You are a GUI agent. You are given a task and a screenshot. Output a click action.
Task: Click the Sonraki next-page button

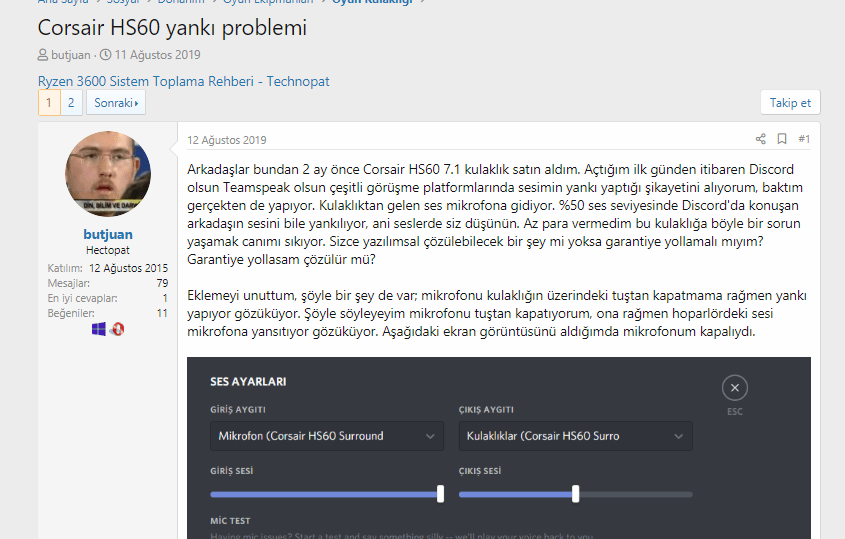click(x=116, y=102)
